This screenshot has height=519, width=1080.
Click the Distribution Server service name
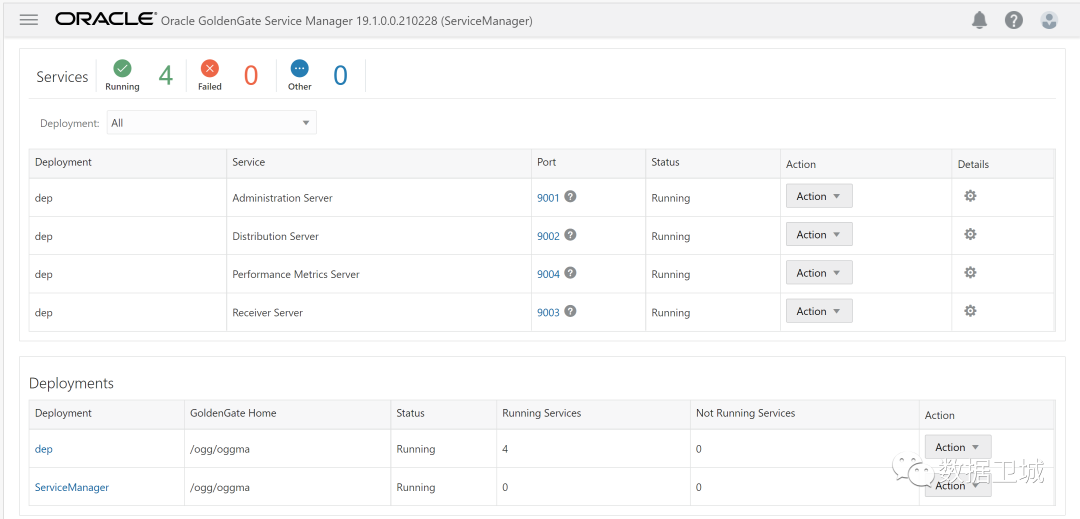pos(276,236)
